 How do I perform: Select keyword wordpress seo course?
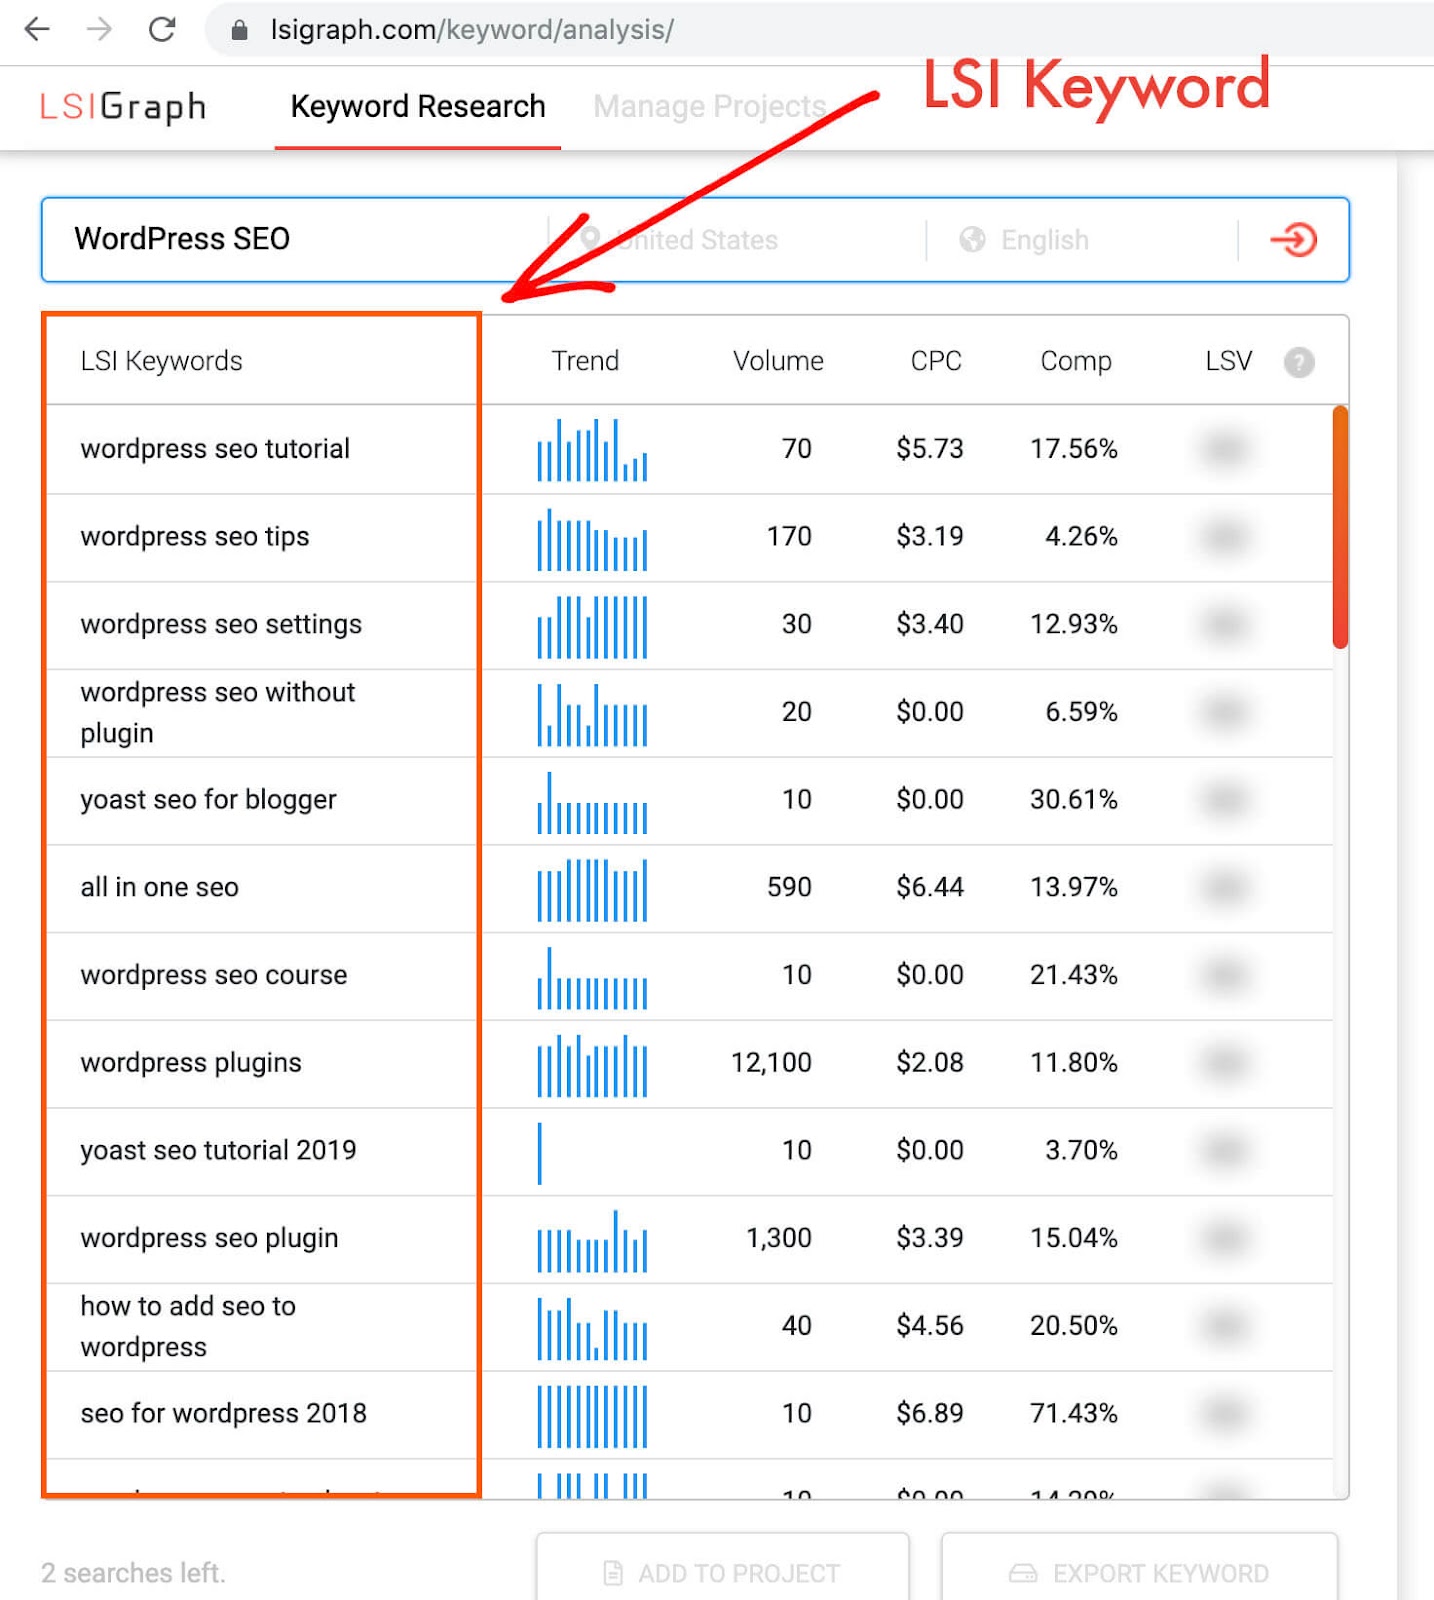[214, 975]
